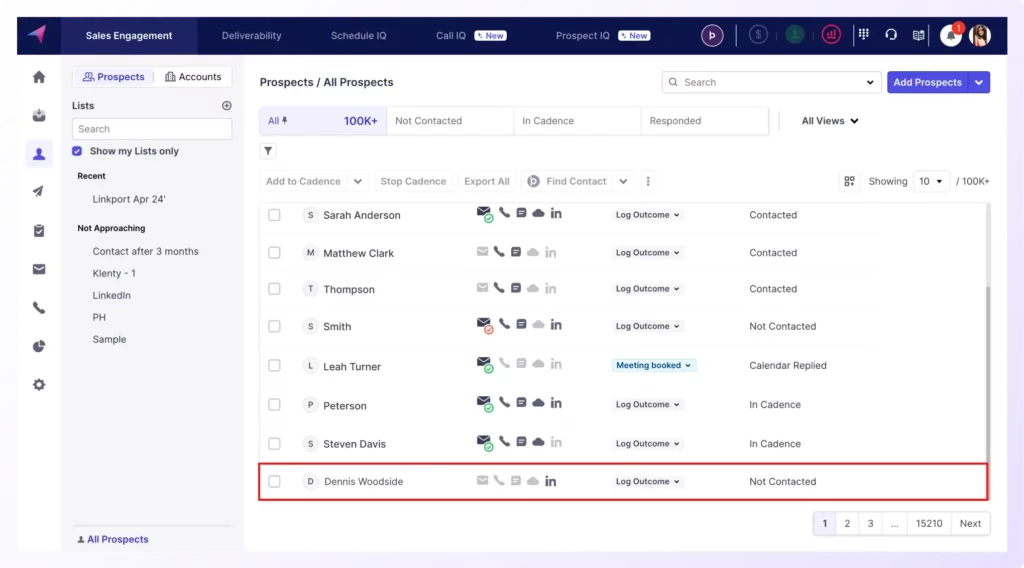Open the Showing 10 rows-per-page dropdown
Screen dimensions: 1024x568
click(931, 182)
